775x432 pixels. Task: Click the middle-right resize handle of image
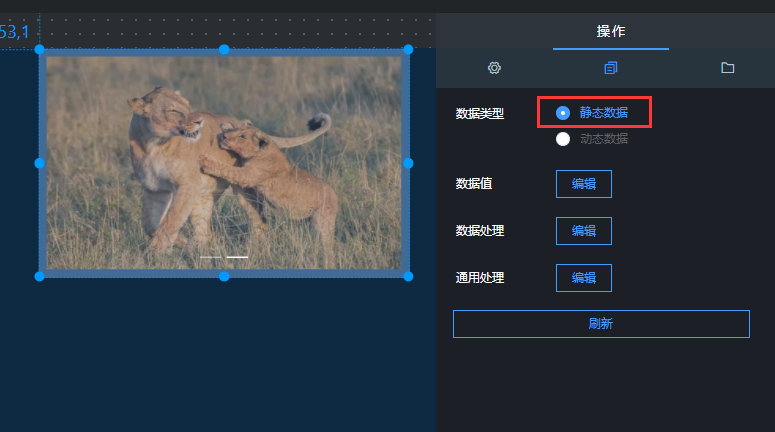(x=408, y=163)
